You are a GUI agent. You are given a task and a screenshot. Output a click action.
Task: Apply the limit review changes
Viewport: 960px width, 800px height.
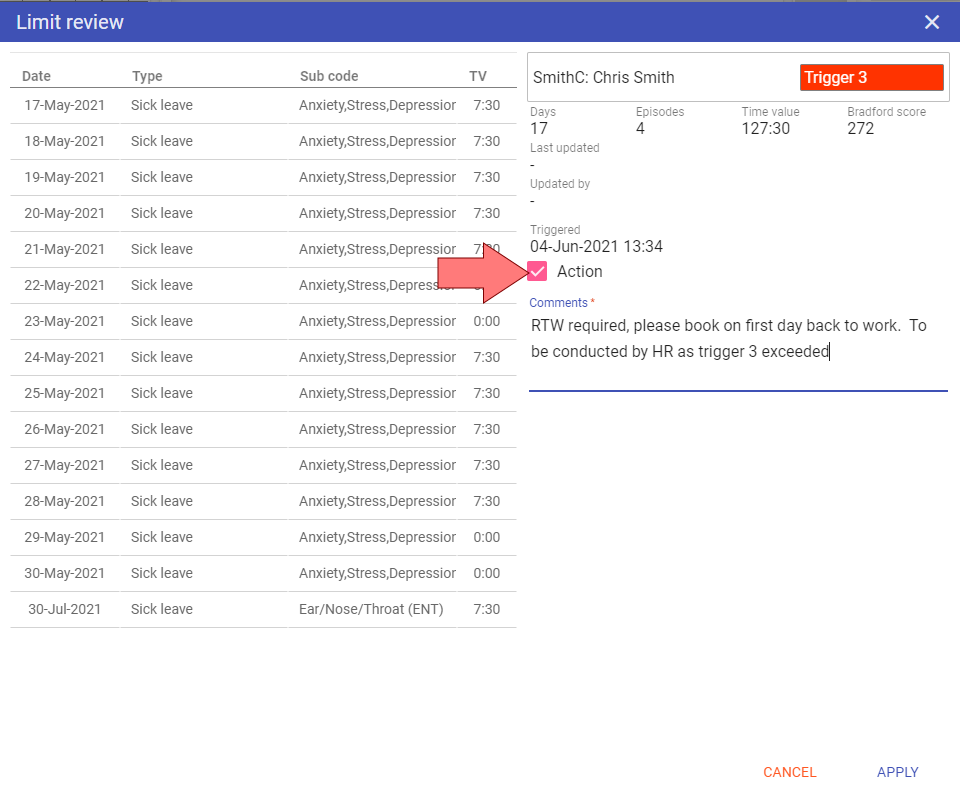click(897, 772)
